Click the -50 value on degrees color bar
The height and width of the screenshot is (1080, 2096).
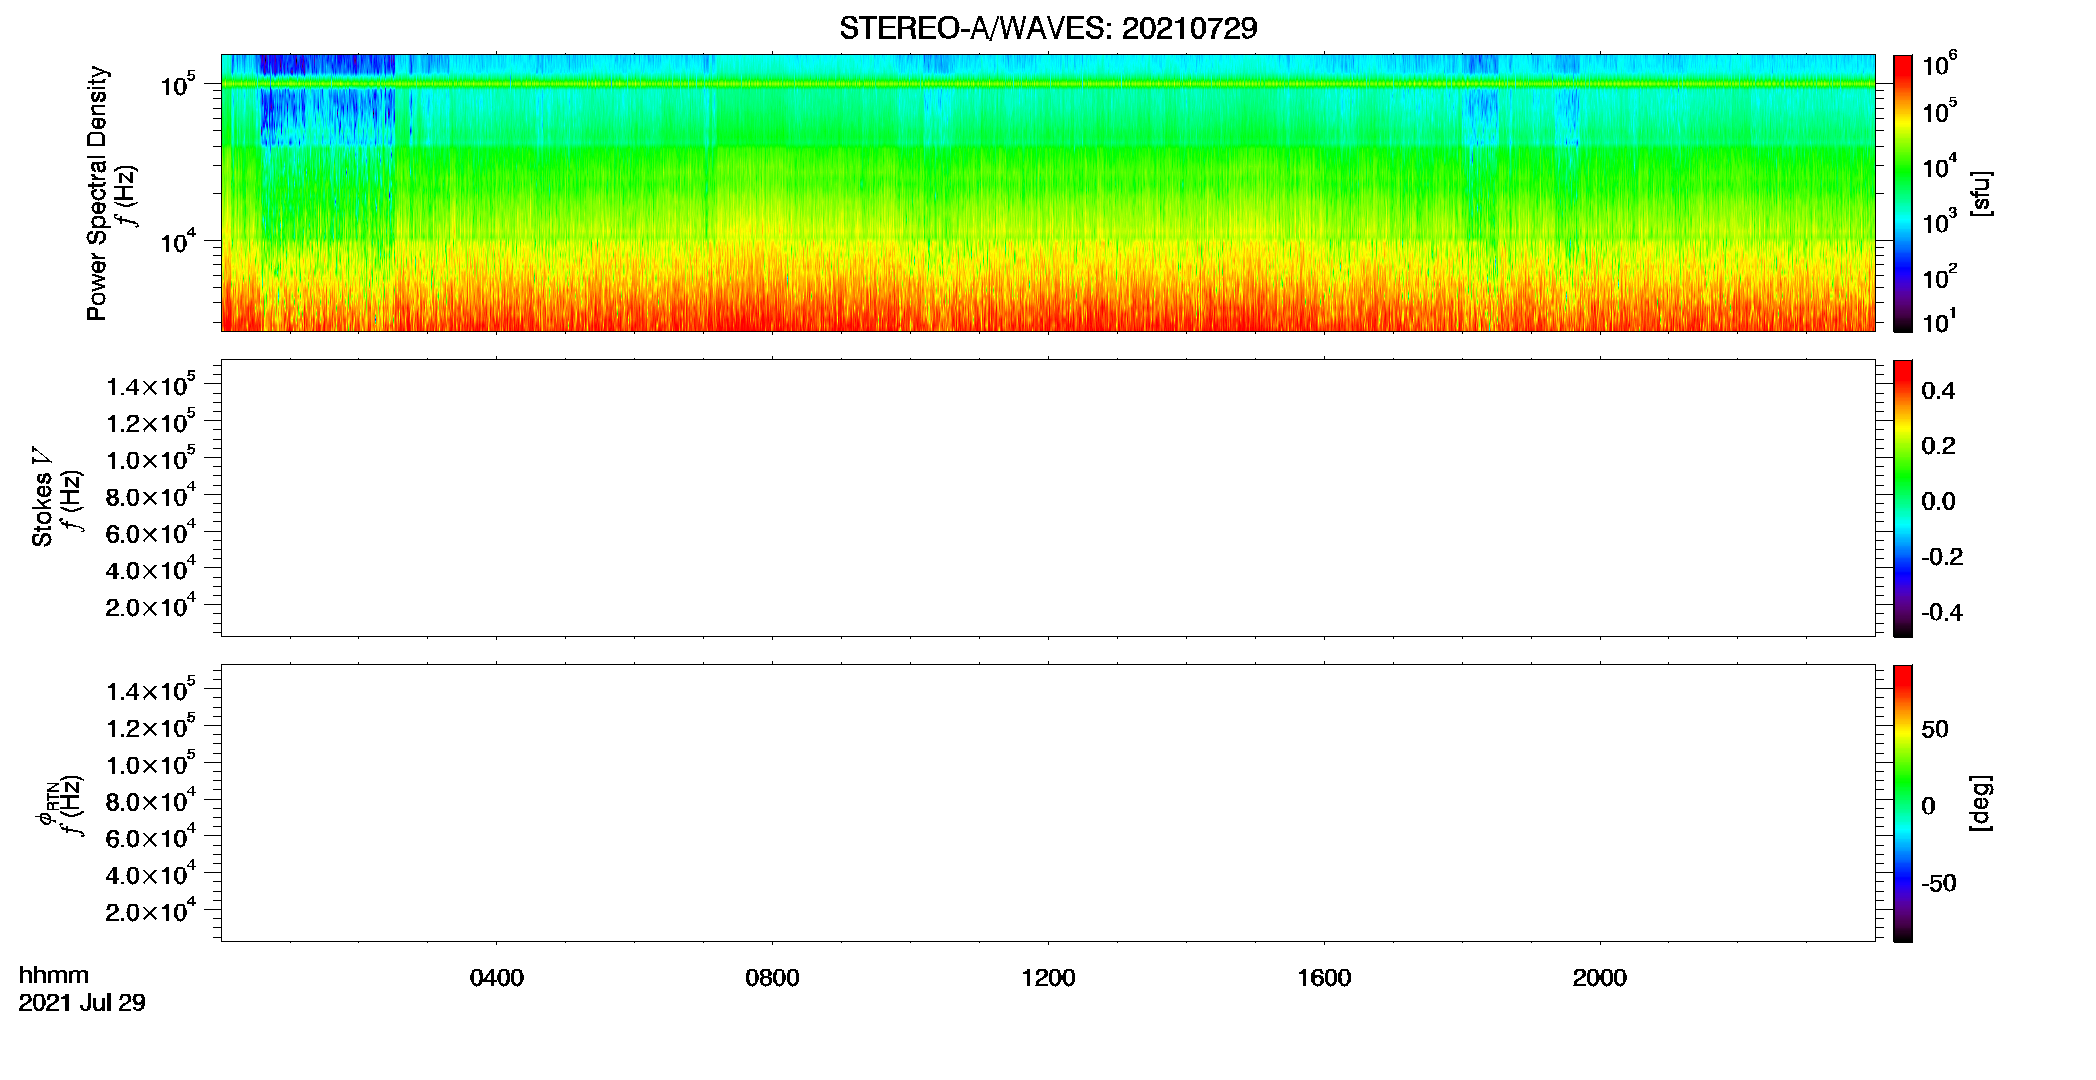click(x=1939, y=884)
